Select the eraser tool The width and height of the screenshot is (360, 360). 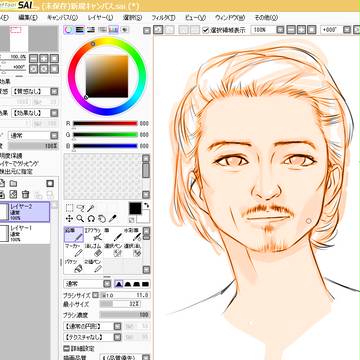93,250
